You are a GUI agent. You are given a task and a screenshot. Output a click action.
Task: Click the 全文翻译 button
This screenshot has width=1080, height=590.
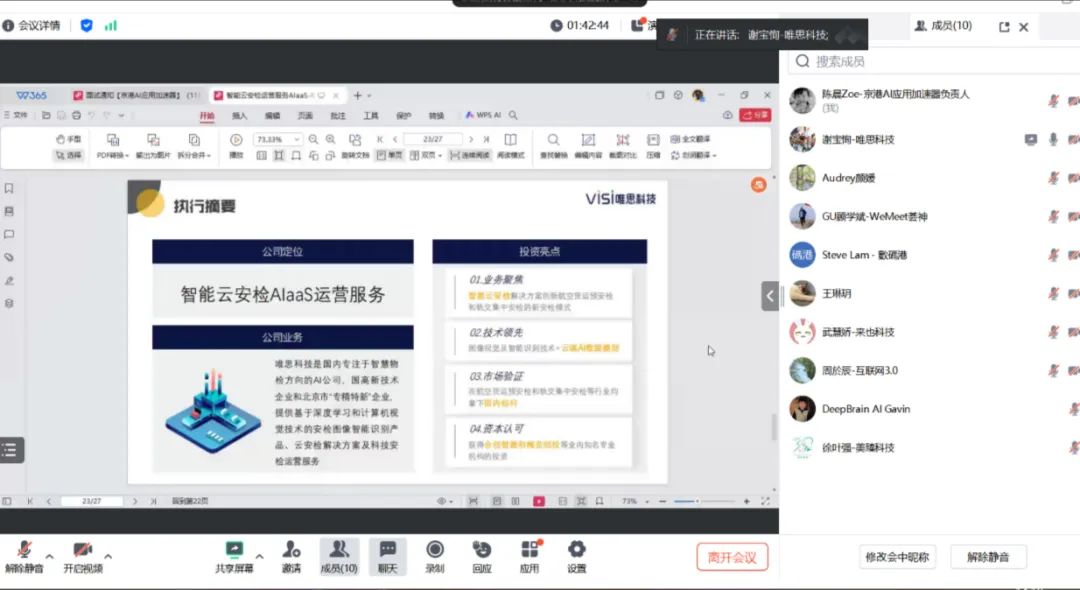[690, 139]
